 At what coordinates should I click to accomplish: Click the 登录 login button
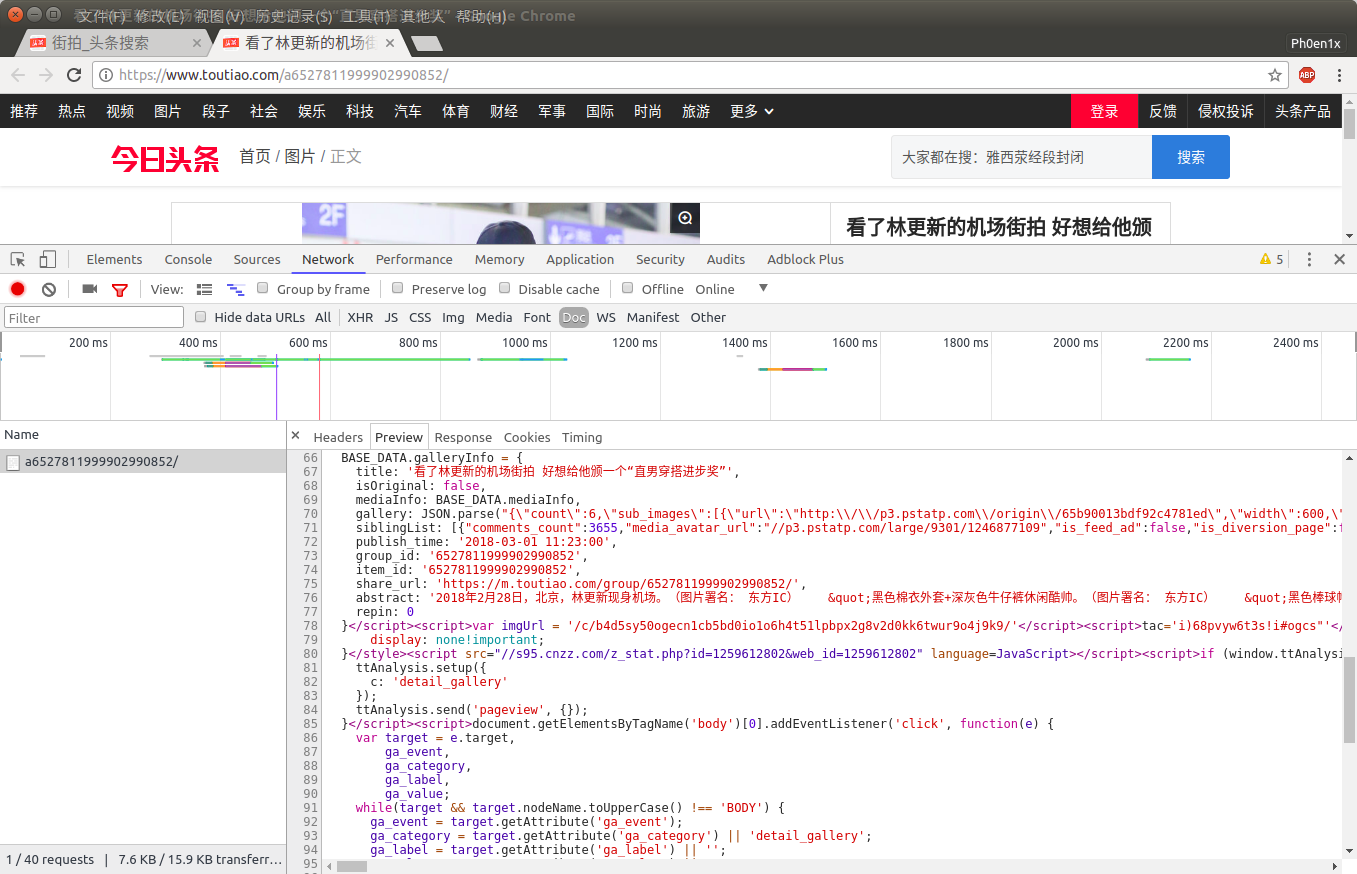[1104, 111]
